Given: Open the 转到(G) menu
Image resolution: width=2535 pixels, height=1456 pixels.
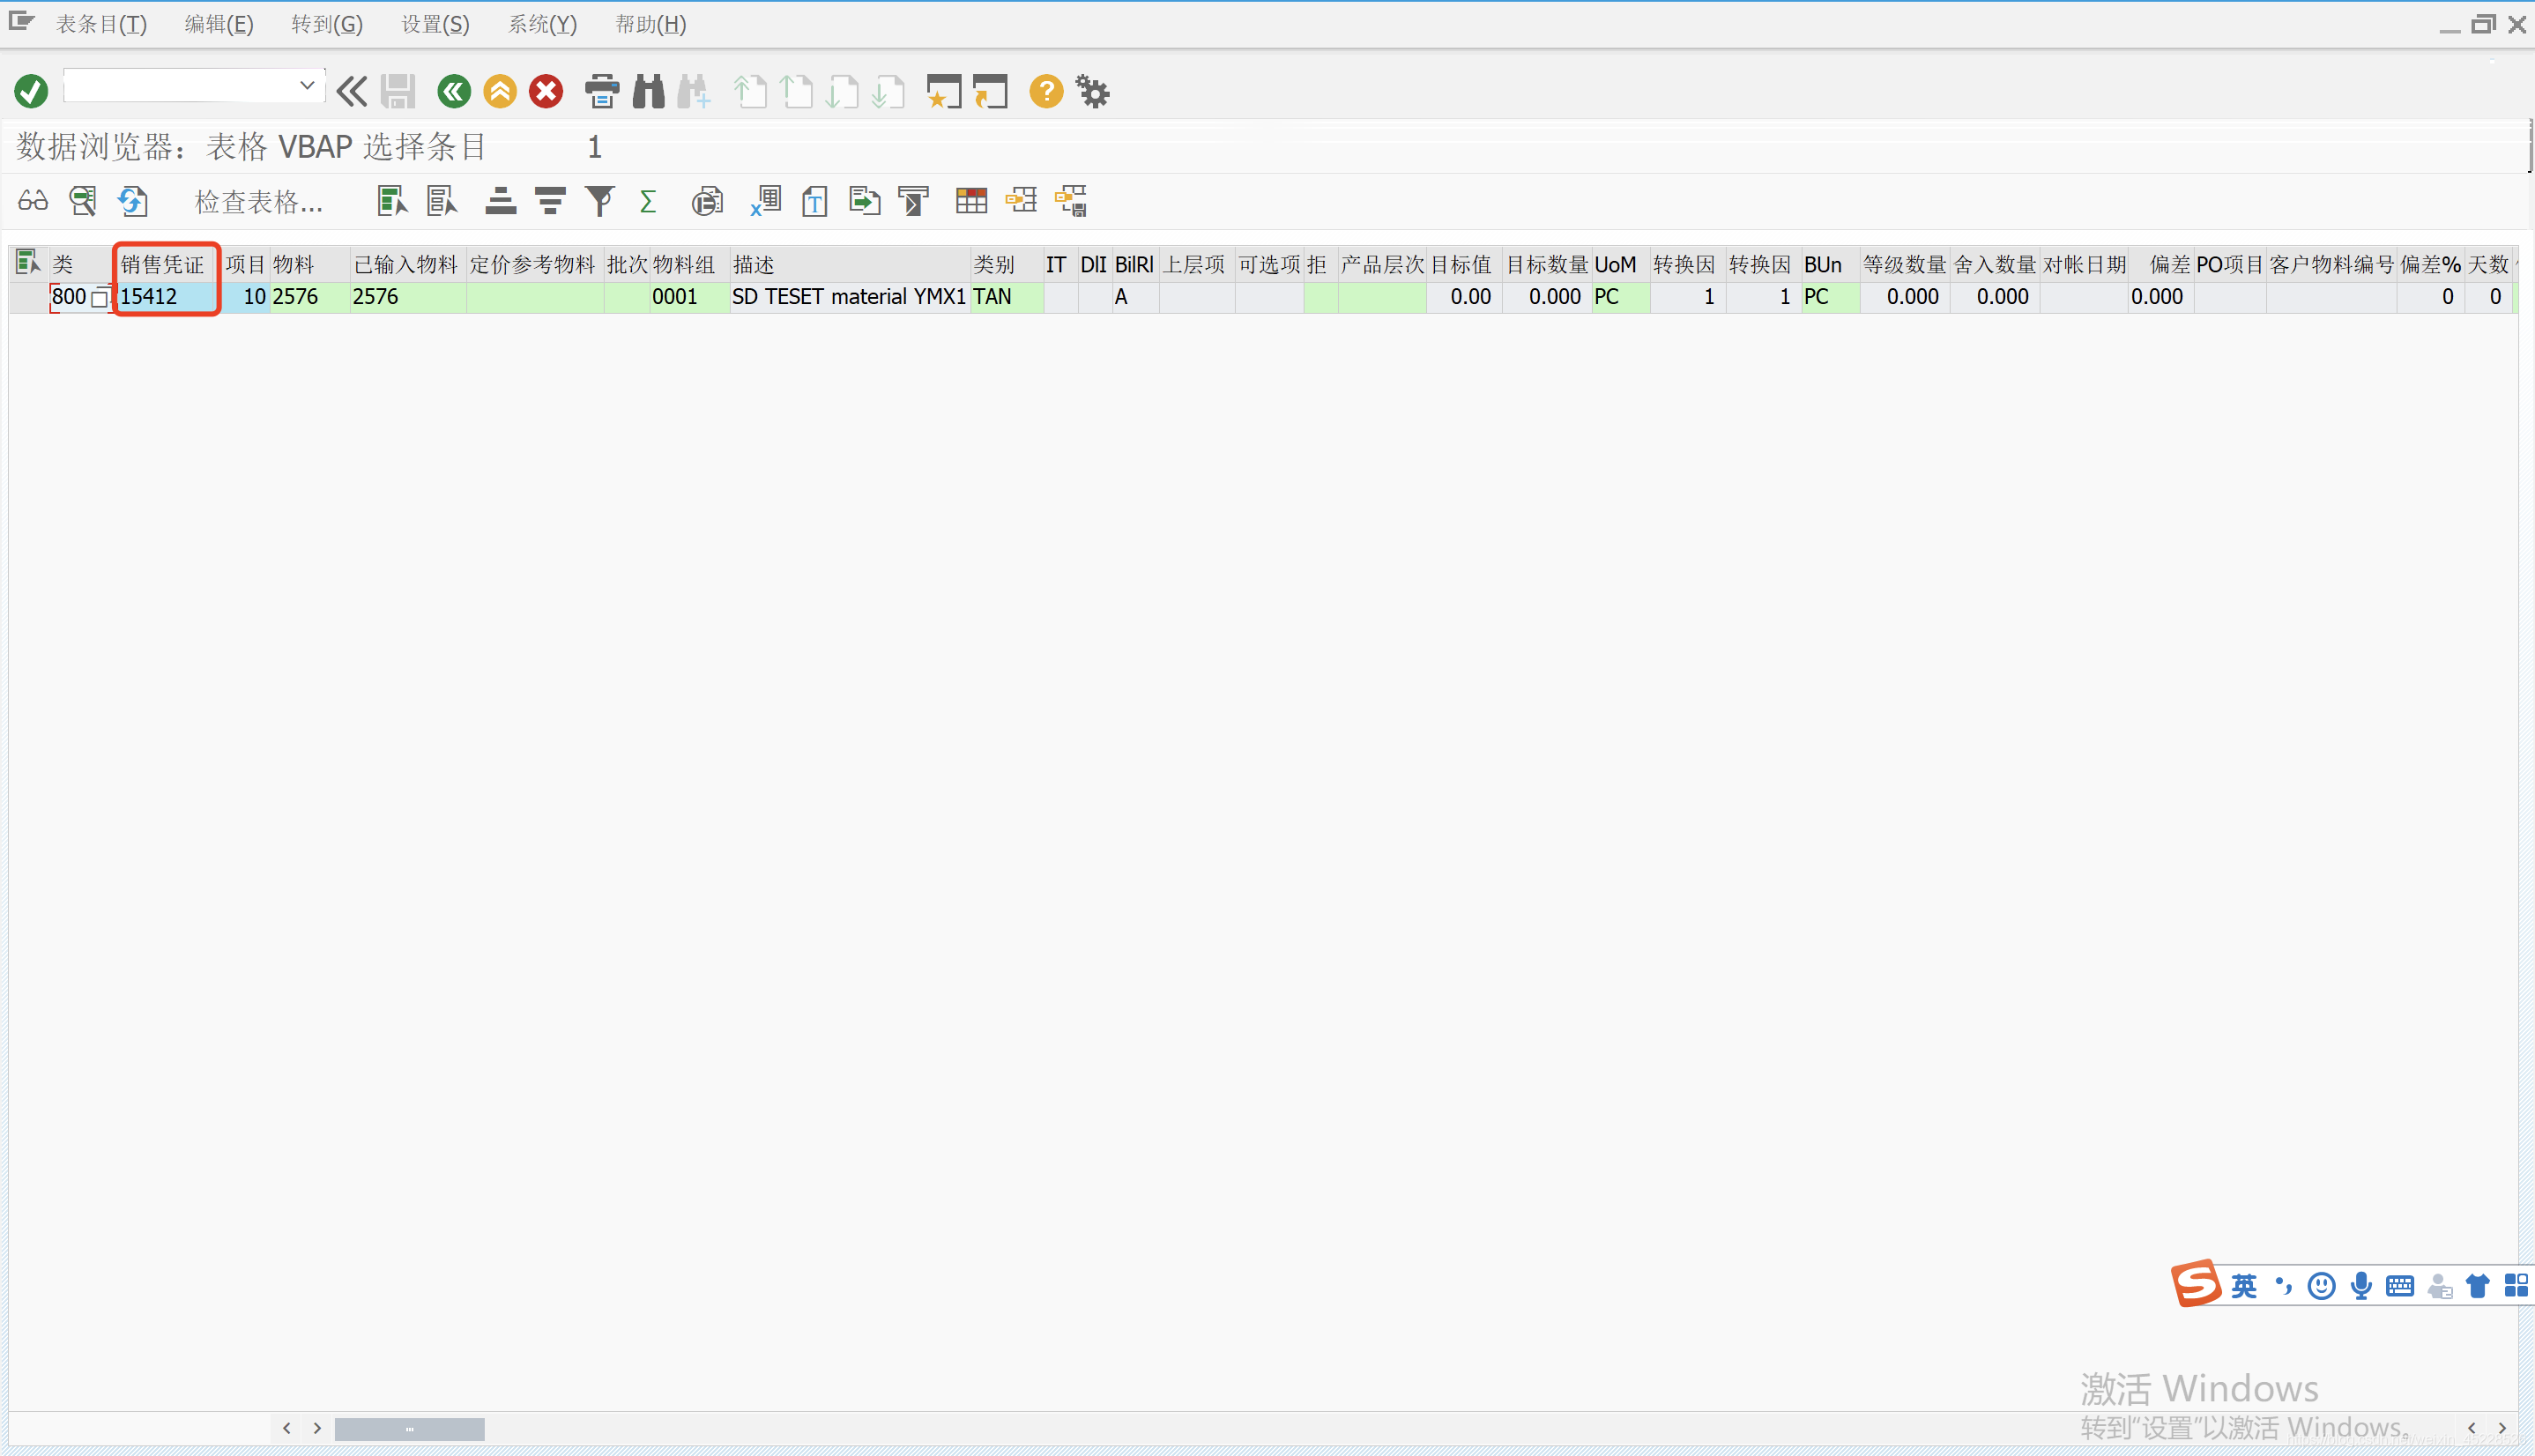Looking at the screenshot, I should (x=327, y=24).
